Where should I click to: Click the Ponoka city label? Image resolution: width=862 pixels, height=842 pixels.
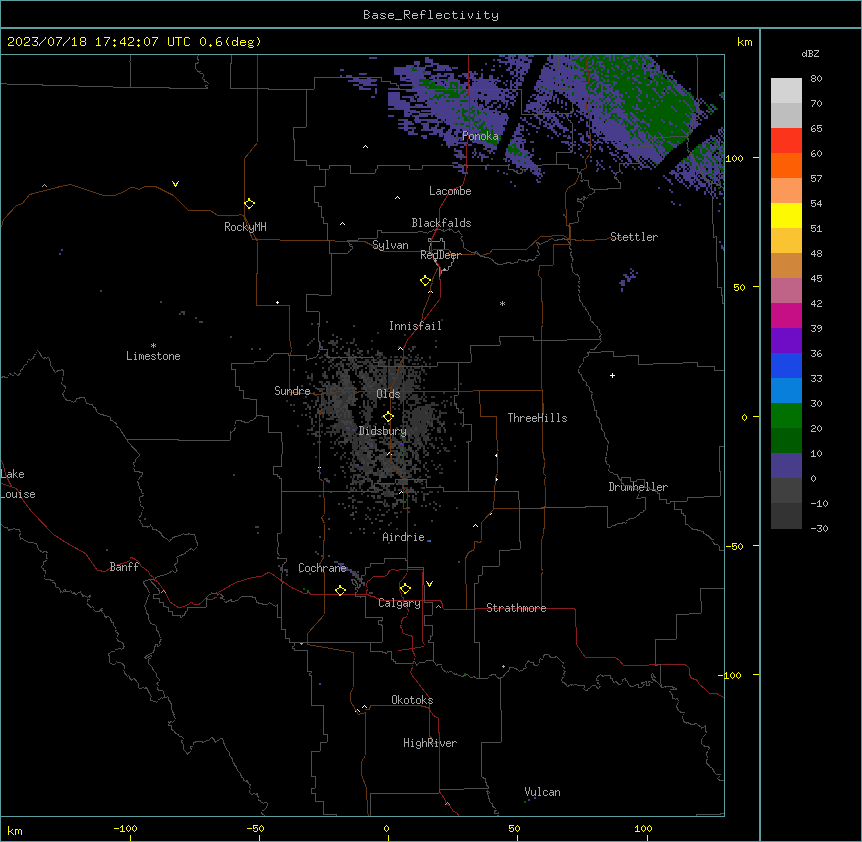pos(480,136)
